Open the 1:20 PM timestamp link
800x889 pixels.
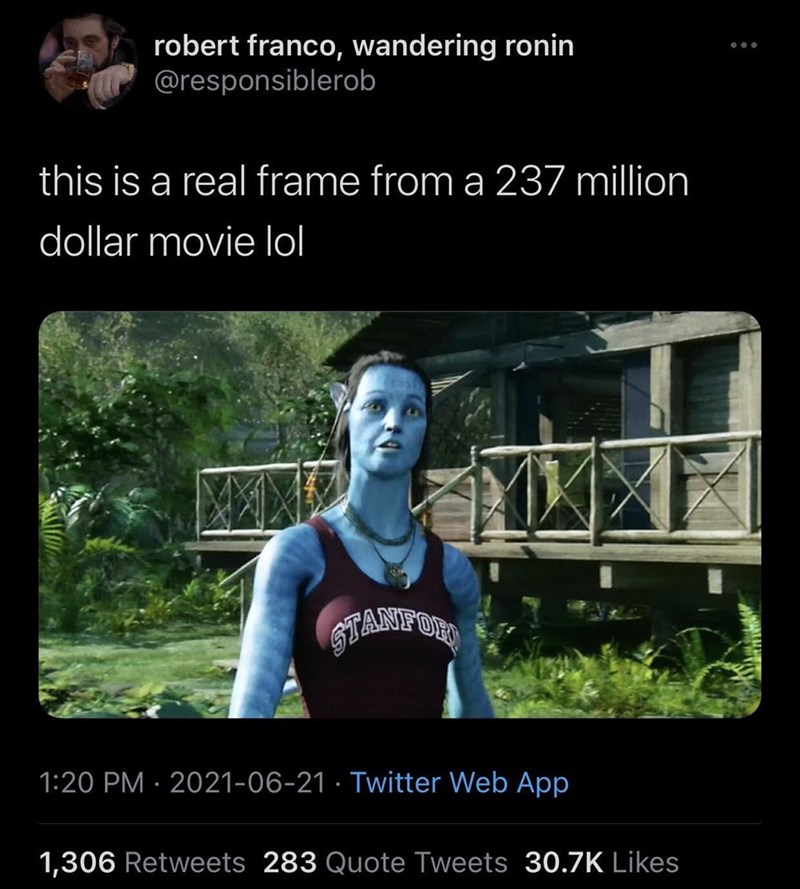88,782
